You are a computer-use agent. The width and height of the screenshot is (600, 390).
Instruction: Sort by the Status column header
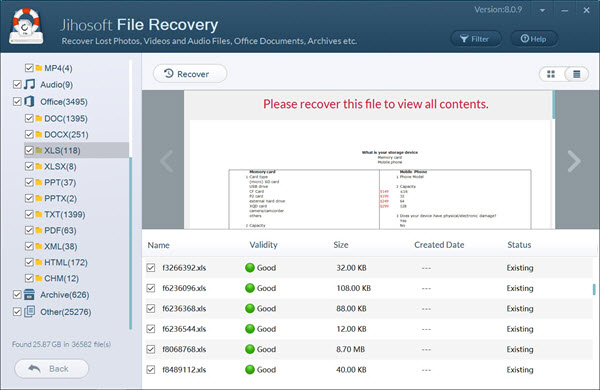519,245
